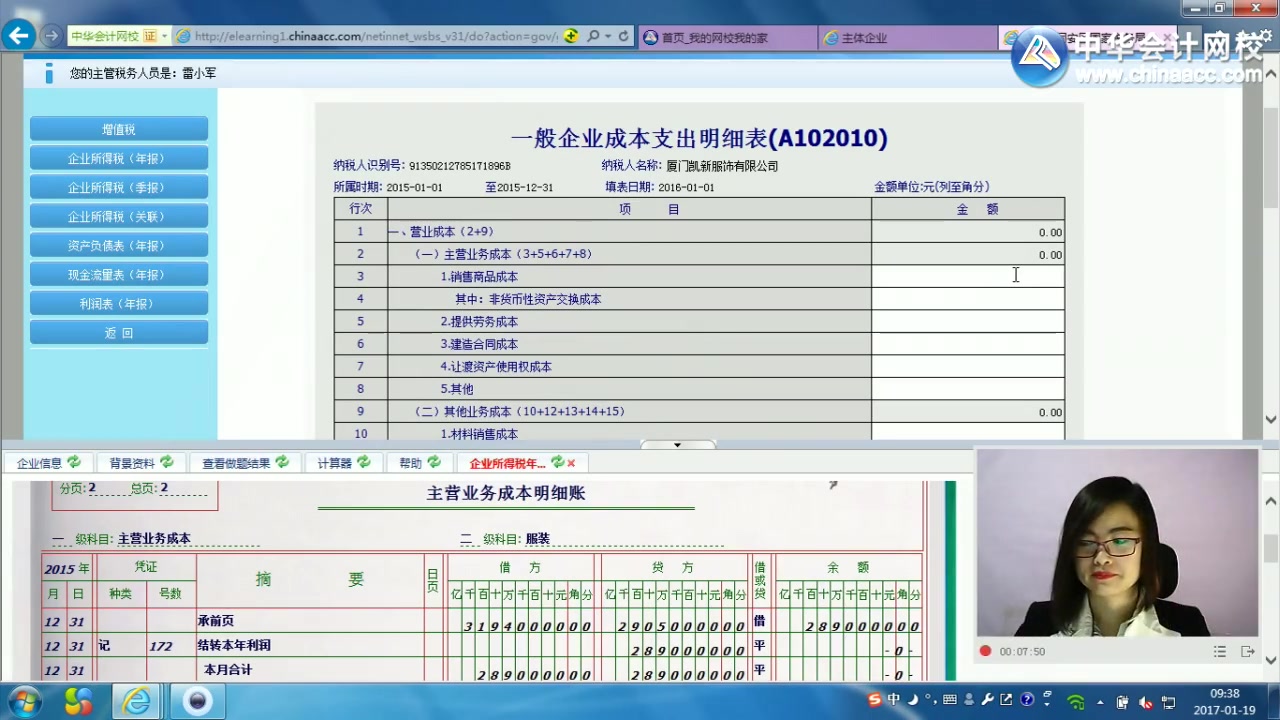Open the 背景资料 tab
1280x720 pixels.
(x=132, y=463)
